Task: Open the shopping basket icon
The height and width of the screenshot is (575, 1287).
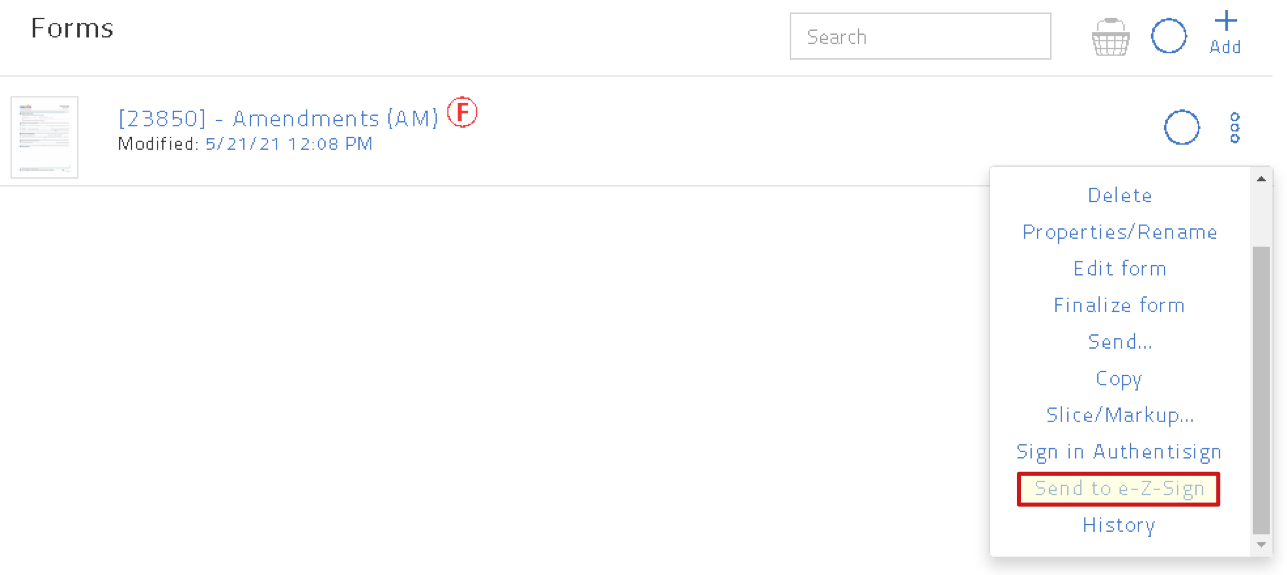Action: click(1110, 37)
